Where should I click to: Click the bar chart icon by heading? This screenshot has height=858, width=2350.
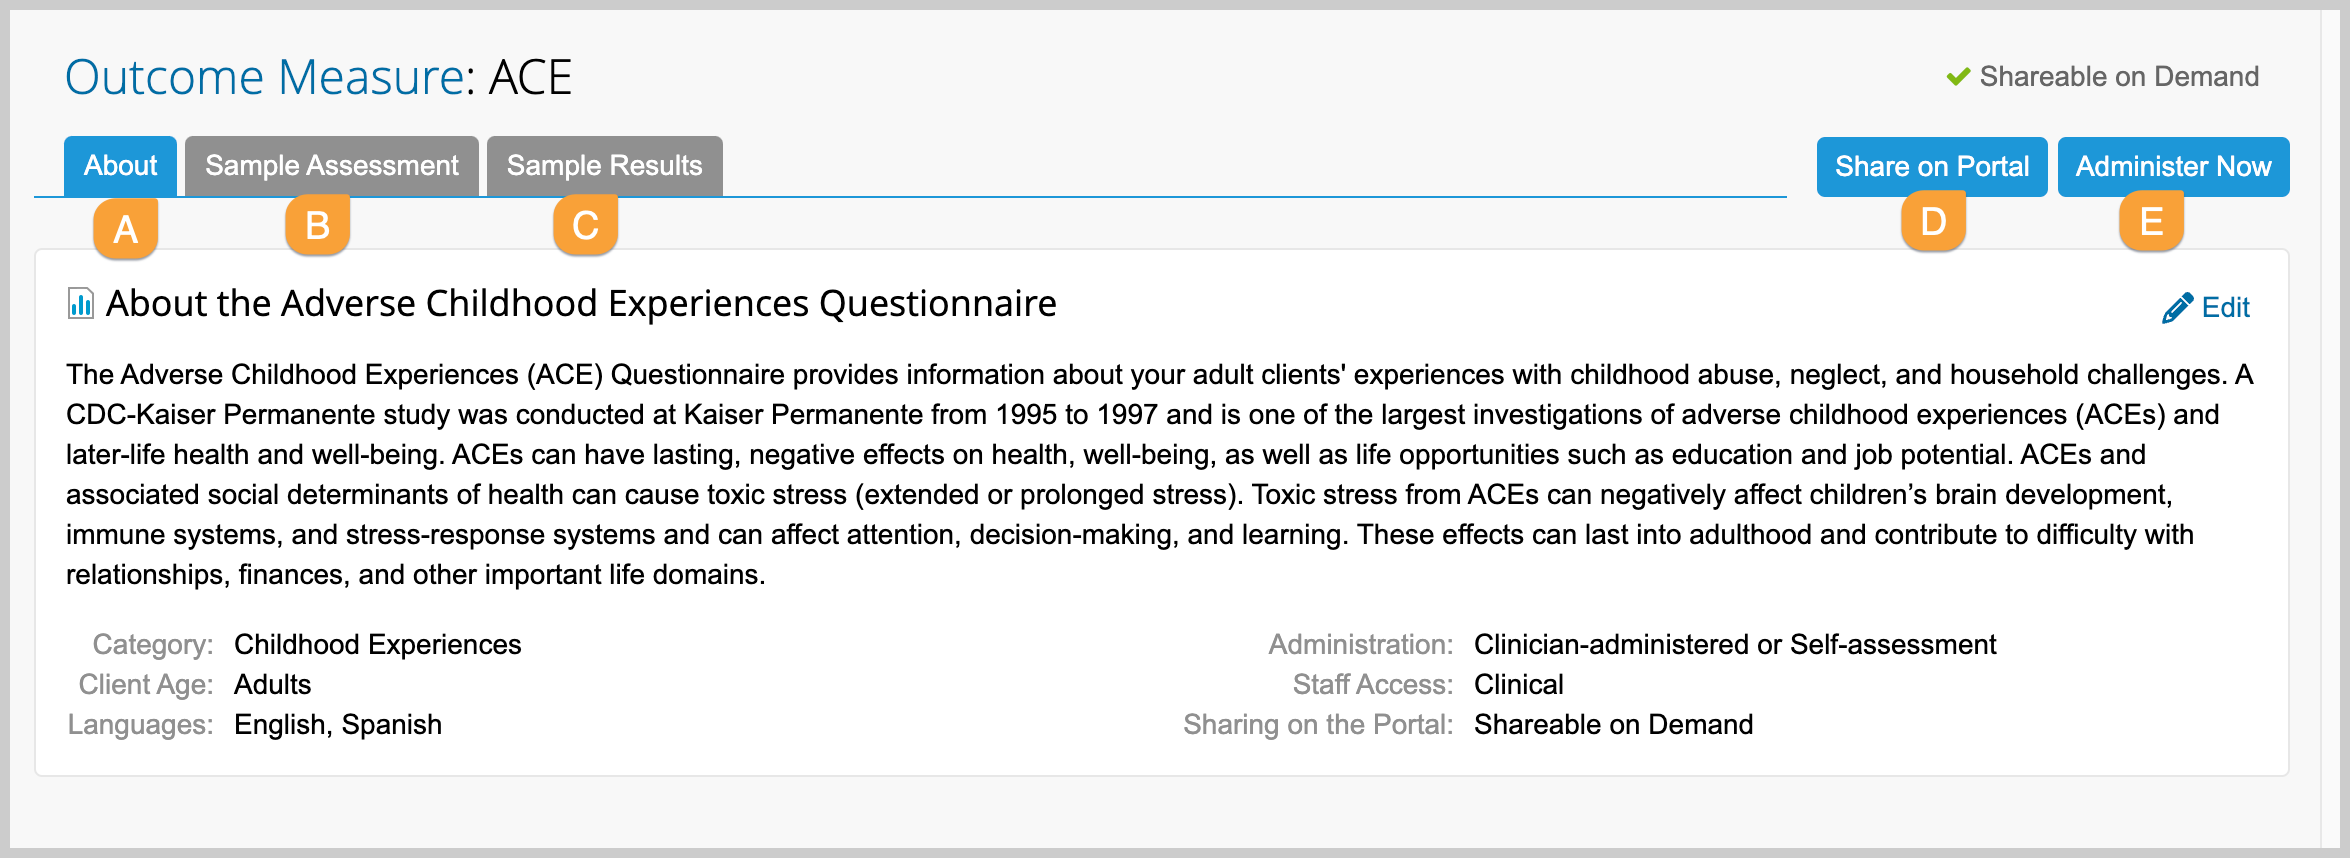coord(80,303)
